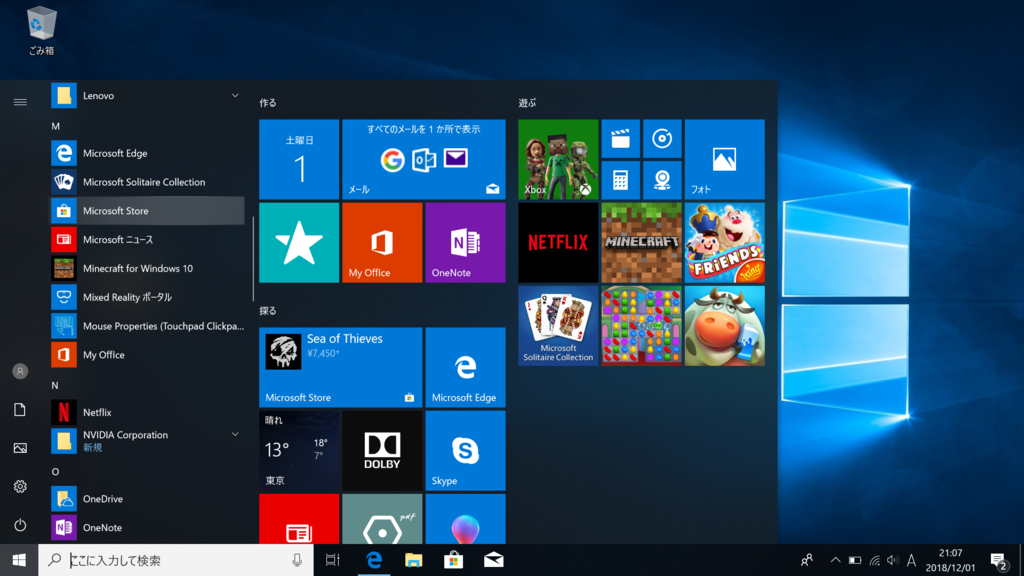
Task: Open Microsoft ニュース app entry
Action: 148,240
